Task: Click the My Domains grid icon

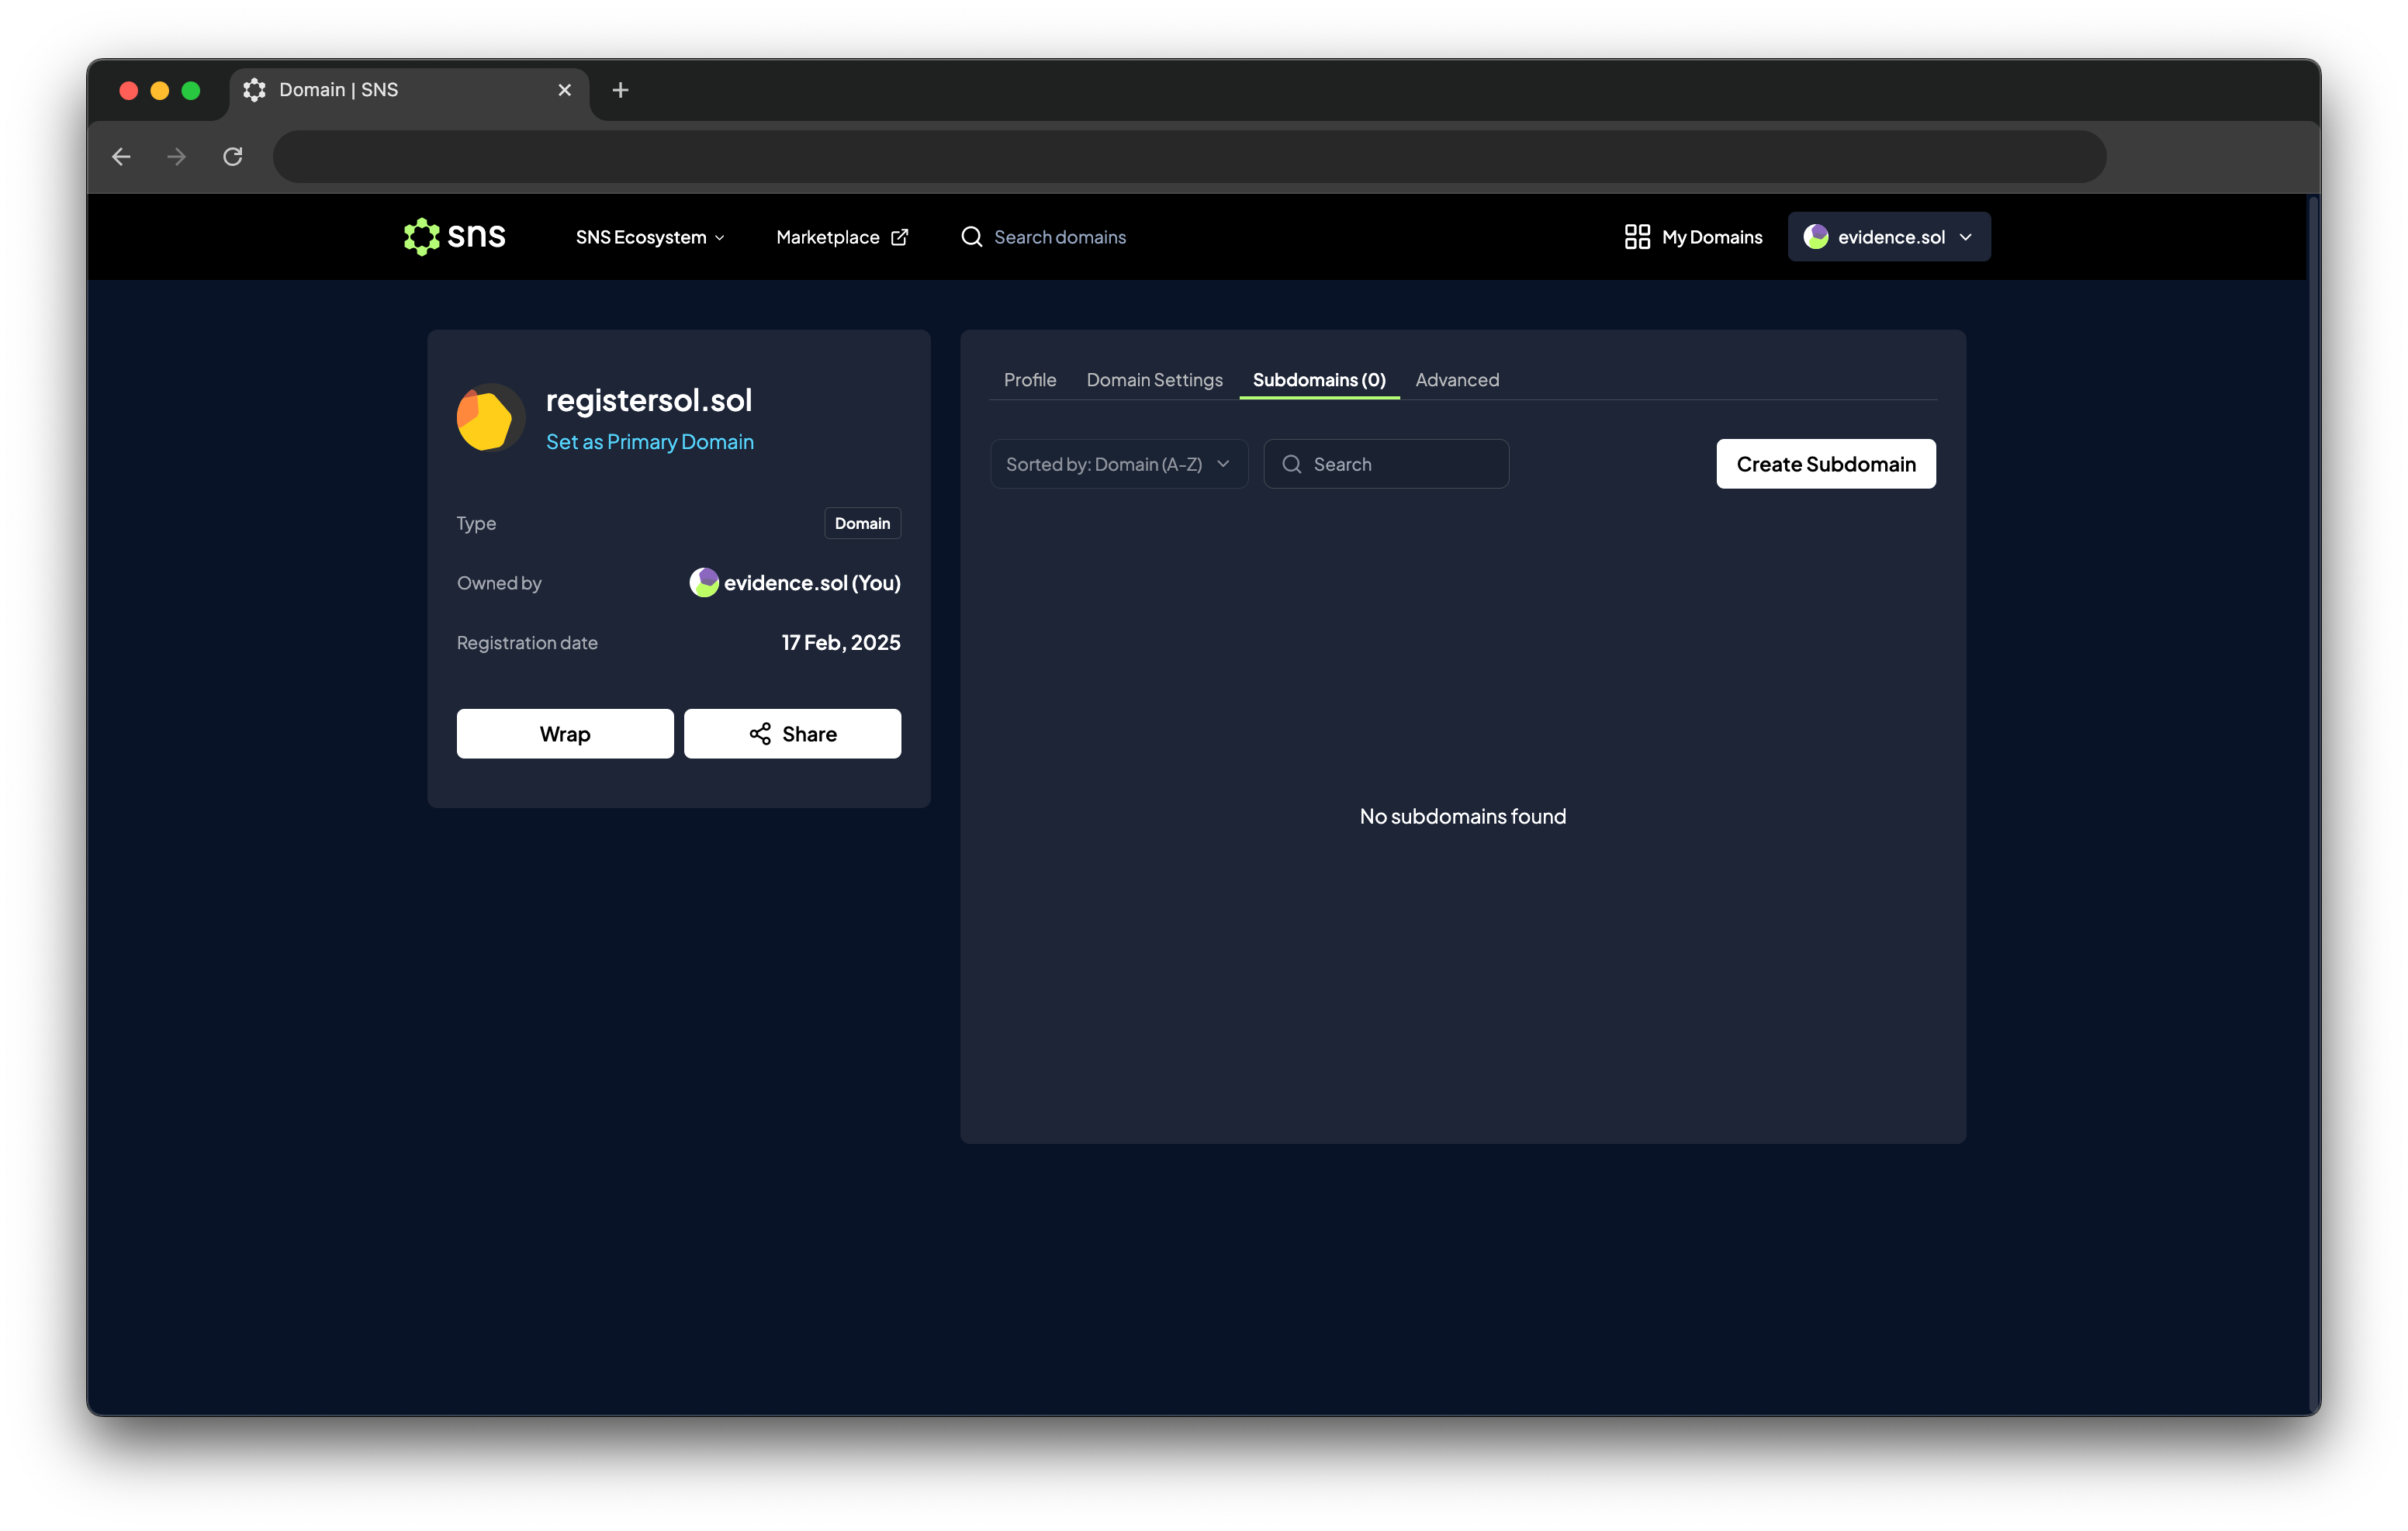Action: click(x=1636, y=237)
